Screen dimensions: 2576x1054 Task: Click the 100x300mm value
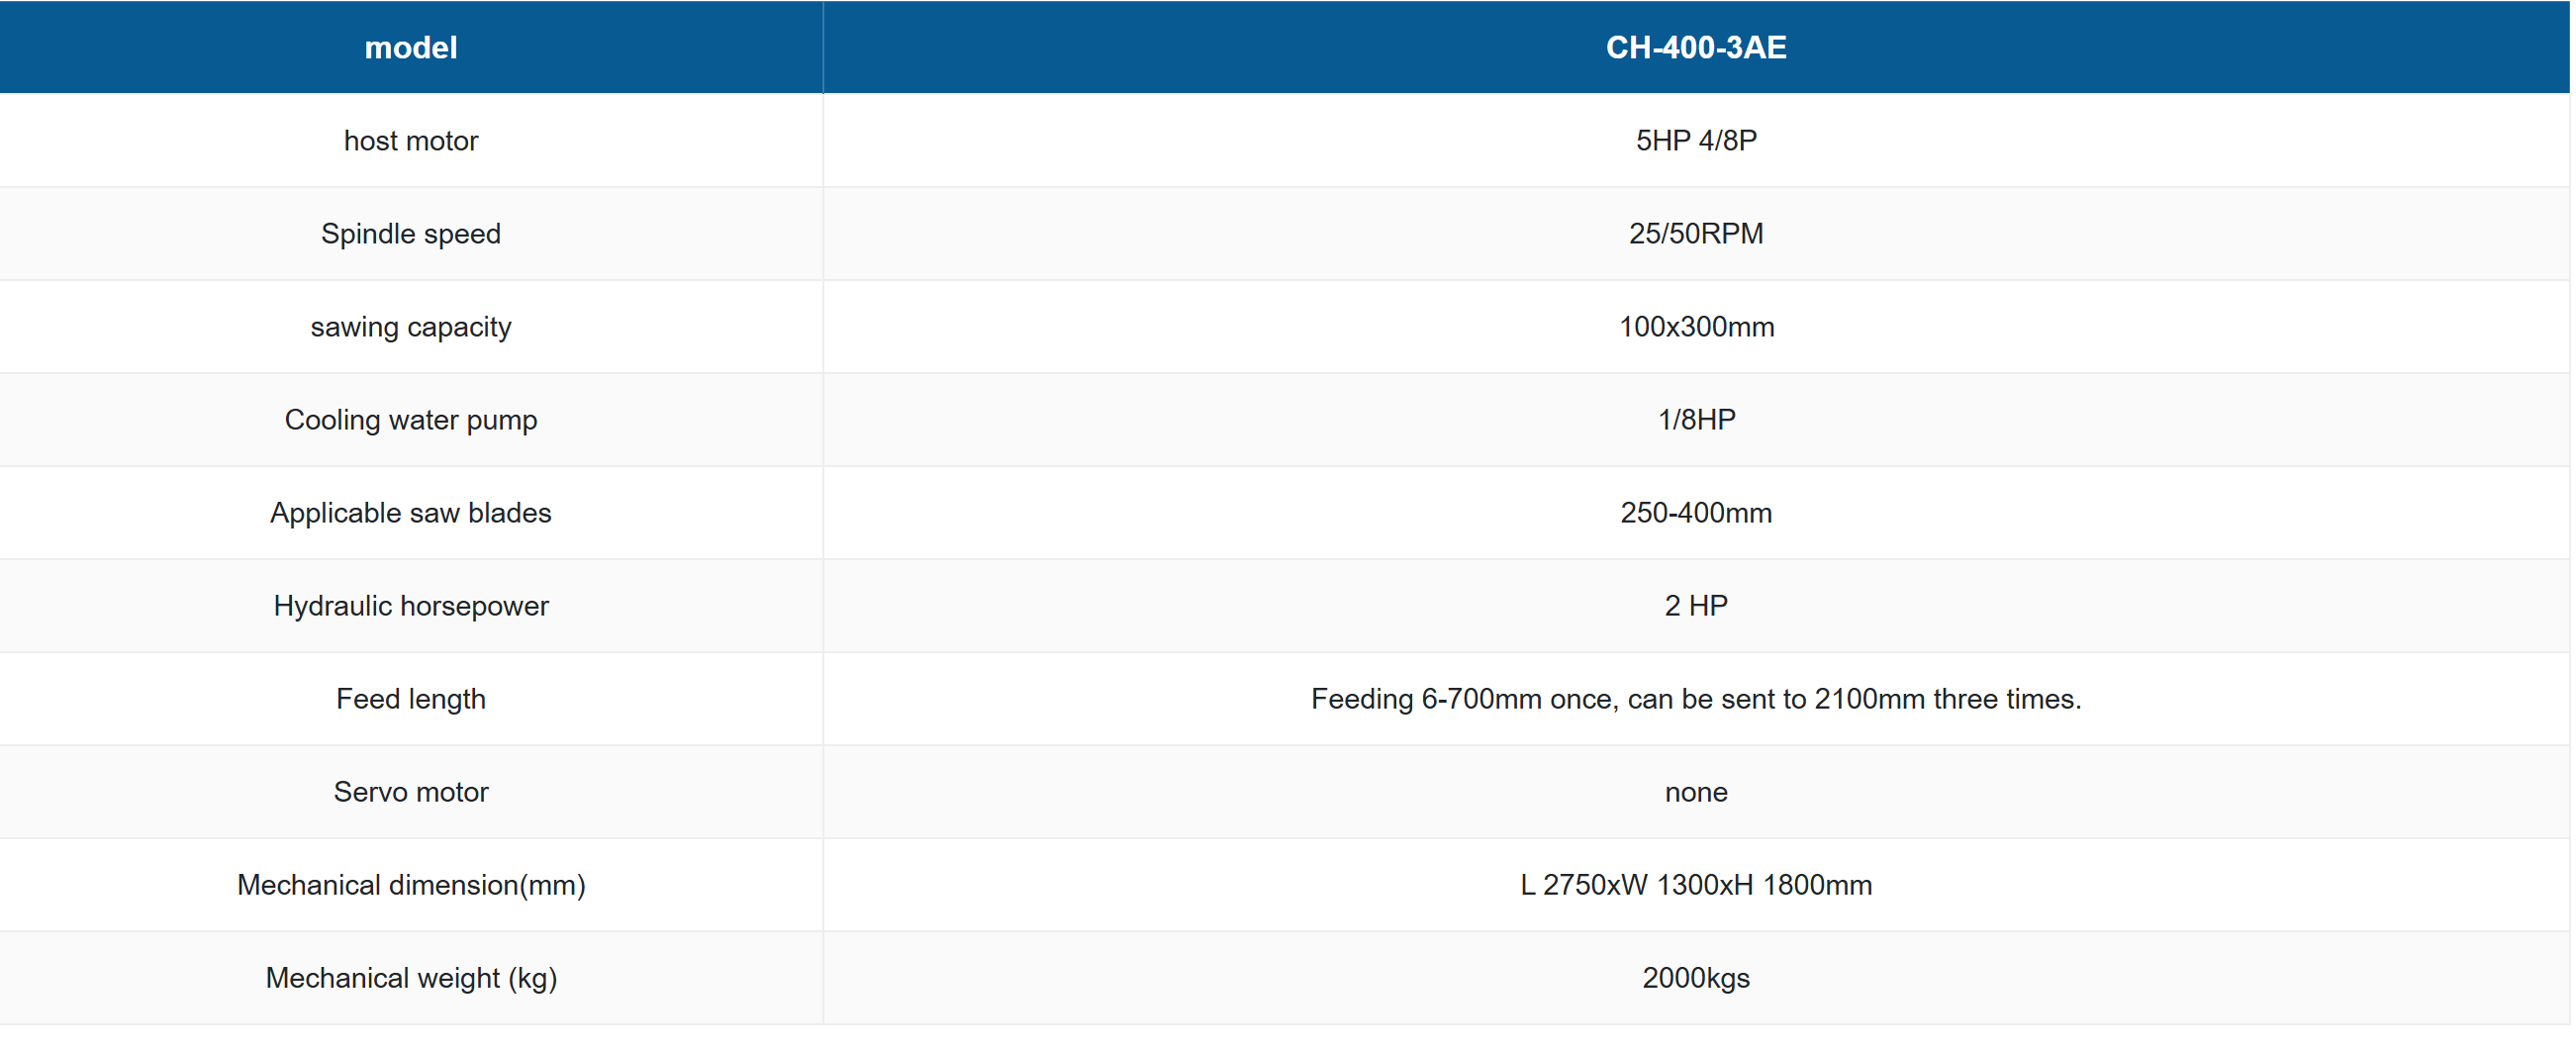1695,326
